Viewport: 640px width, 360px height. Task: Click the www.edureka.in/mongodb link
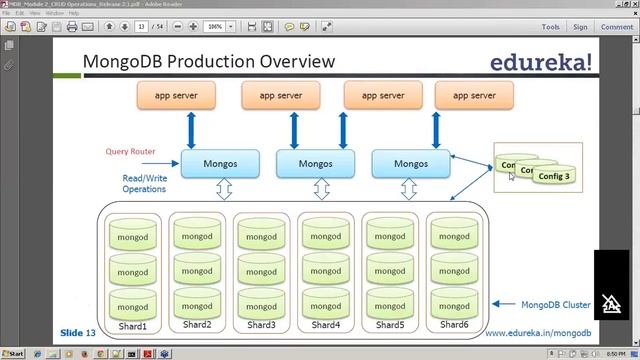pos(538,333)
